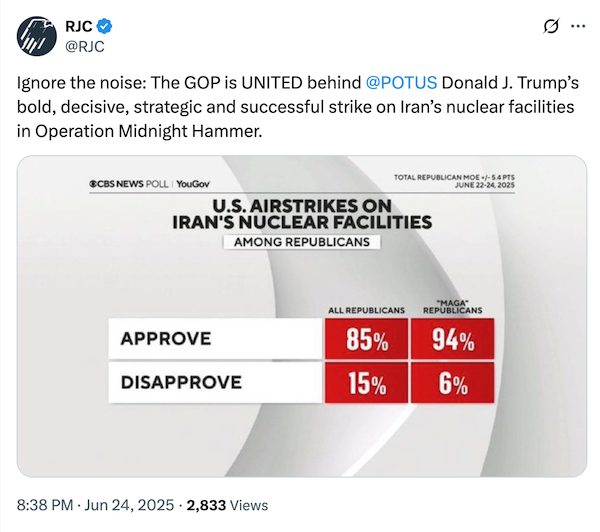
Task: Click the red 94% MAGA approve cell
Action: click(452, 339)
